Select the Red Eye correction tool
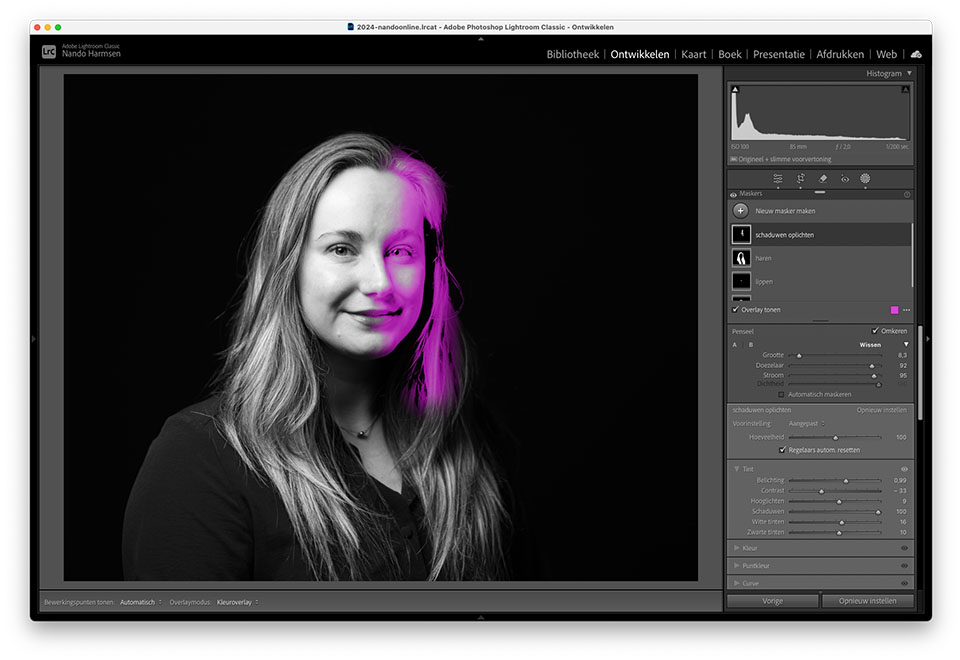 click(x=845, y=179)
